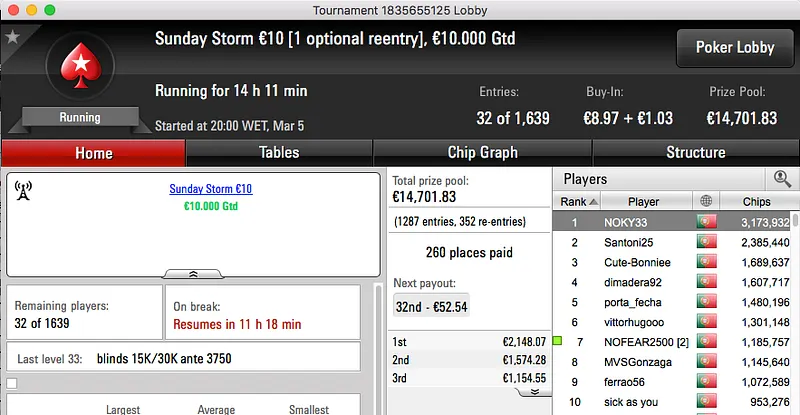This screenshot has height=415, width=800.
Task: Click the favorite star icon in the corner
Action: tap(12, 37)
